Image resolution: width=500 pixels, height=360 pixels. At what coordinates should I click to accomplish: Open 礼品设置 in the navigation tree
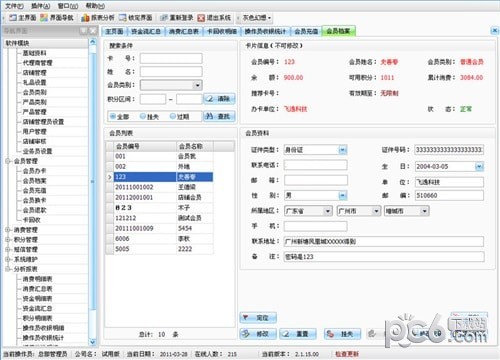coord(34,82)
